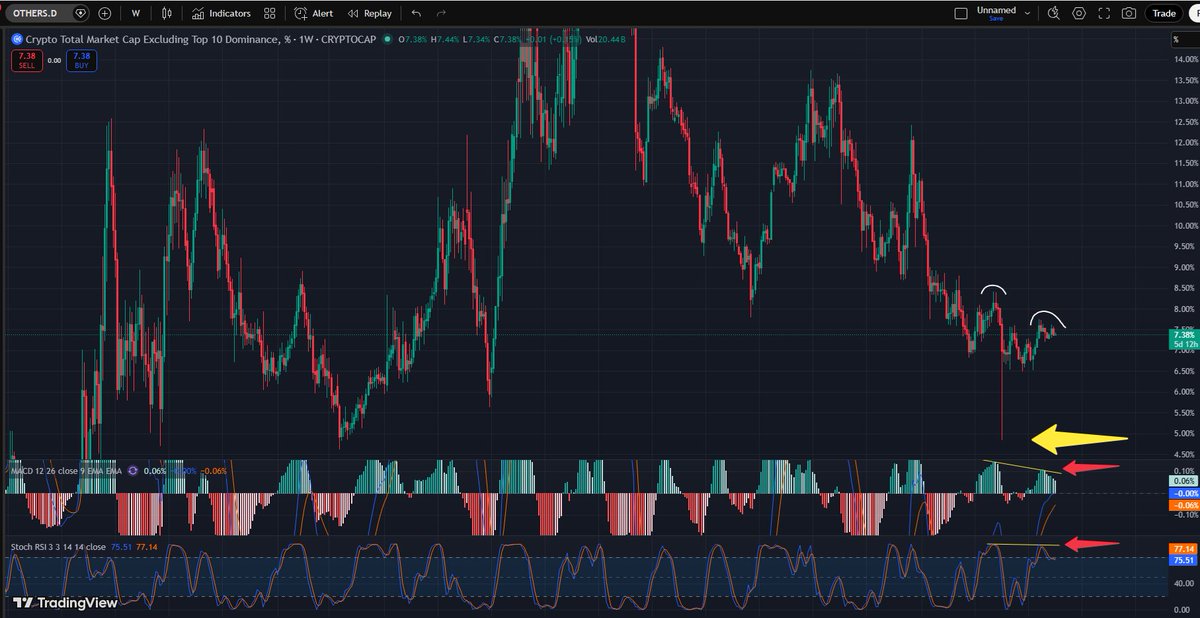Click the 14.00% price axis label
This screenshot has height=618, width=1200.
click(1187, 60)
